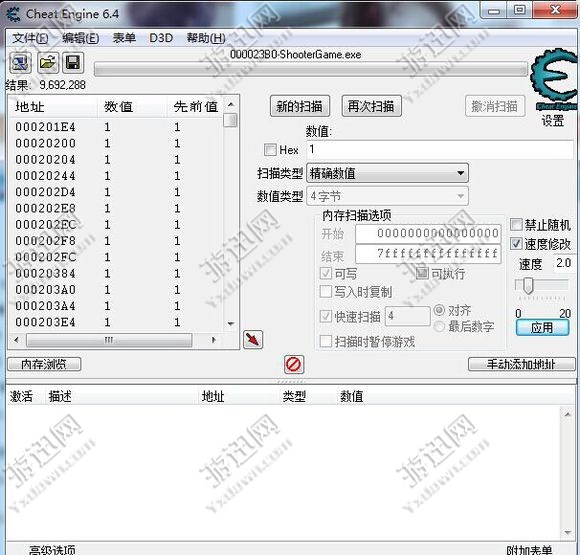Click the 再次扫描 button
The height and width of the screenshot is (555, 580).
tap(371, 107)
